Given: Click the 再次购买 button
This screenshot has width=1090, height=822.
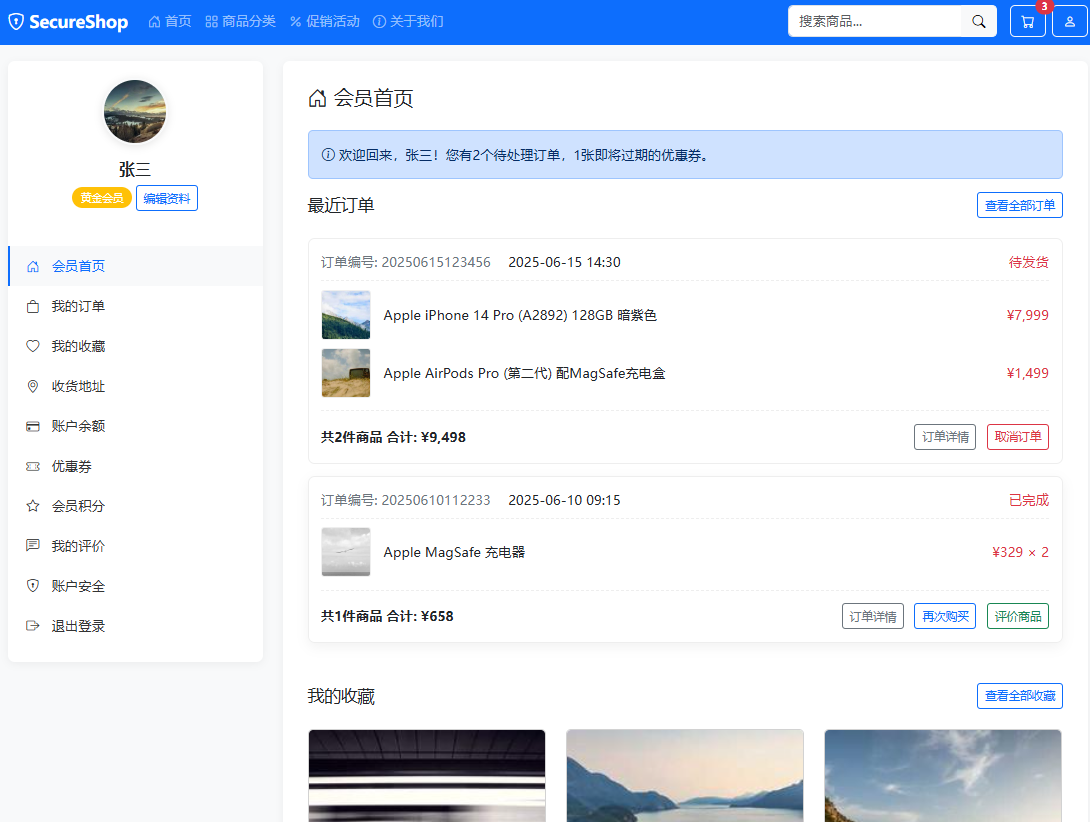Looking at the screenshot, I should pos(945,616).
